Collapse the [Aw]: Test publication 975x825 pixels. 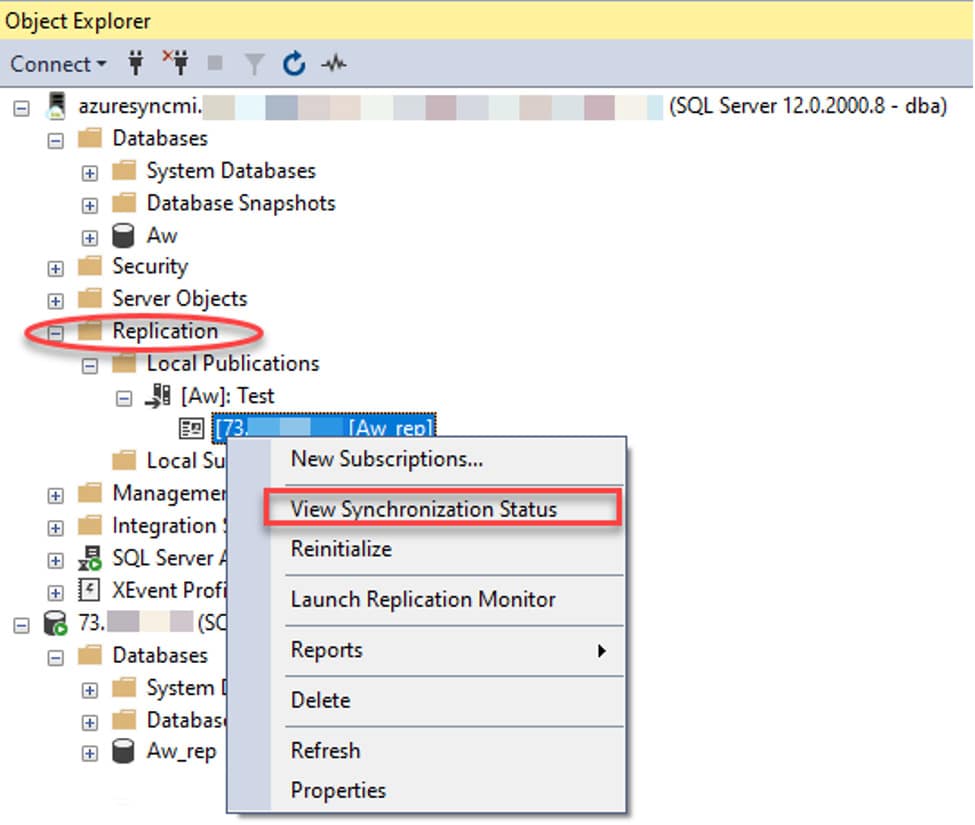pyautogui.click(x=124, y=398)
